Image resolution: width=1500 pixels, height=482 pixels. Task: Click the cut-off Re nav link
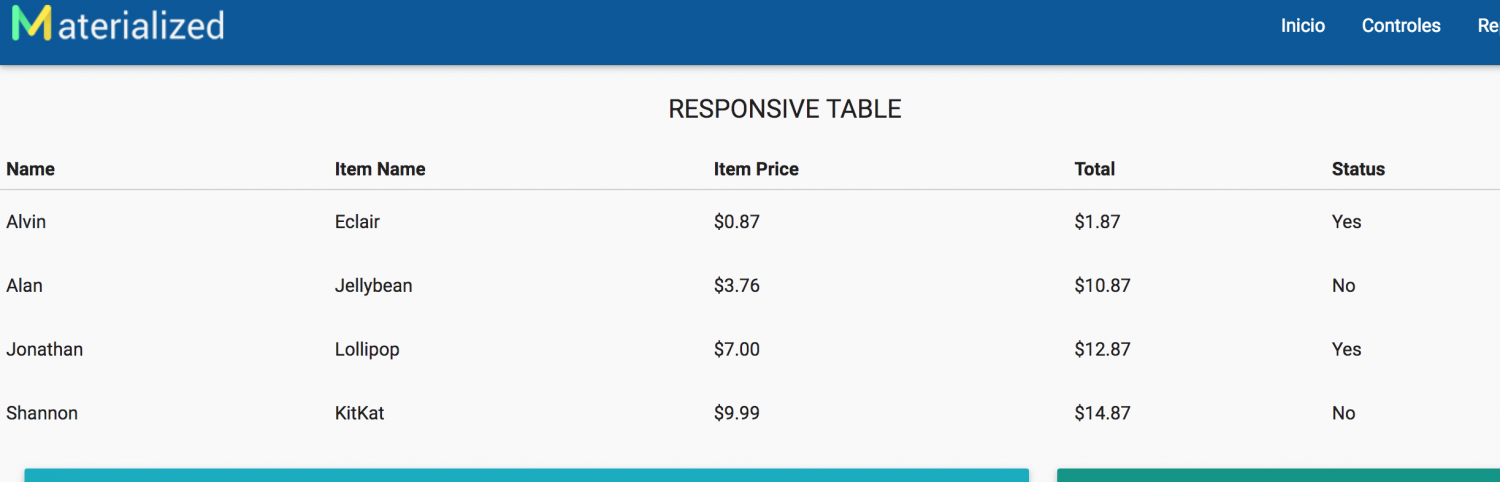coord(1488,26)
